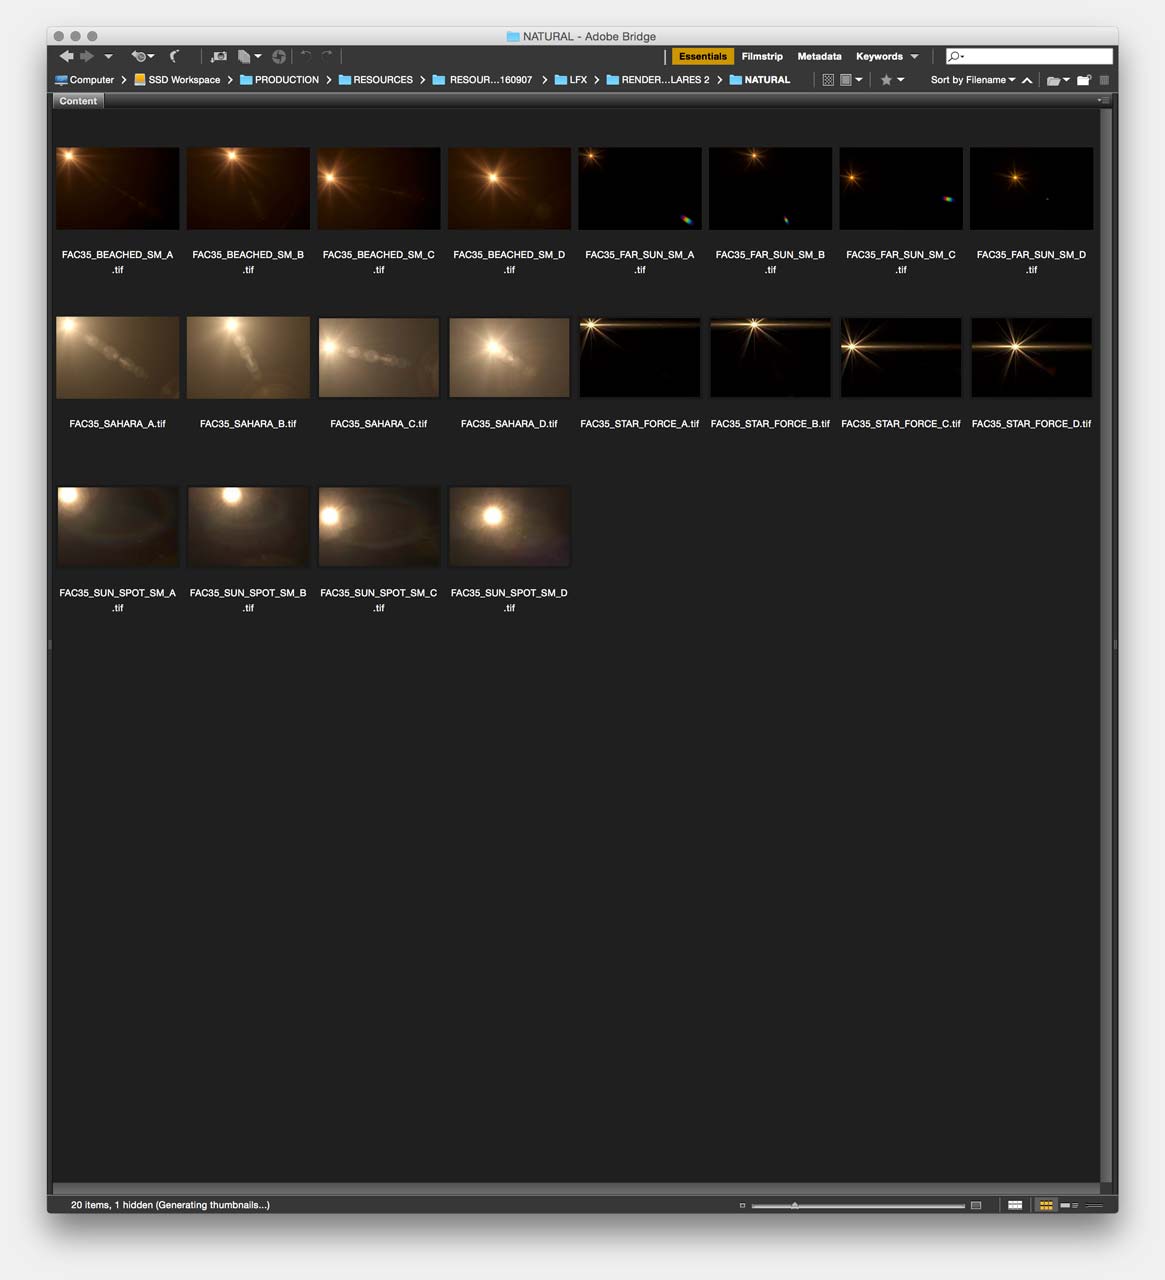1165x1280 pixels.
Task: Open the Sort by Filename dropdown
Action: click(973, 80)
